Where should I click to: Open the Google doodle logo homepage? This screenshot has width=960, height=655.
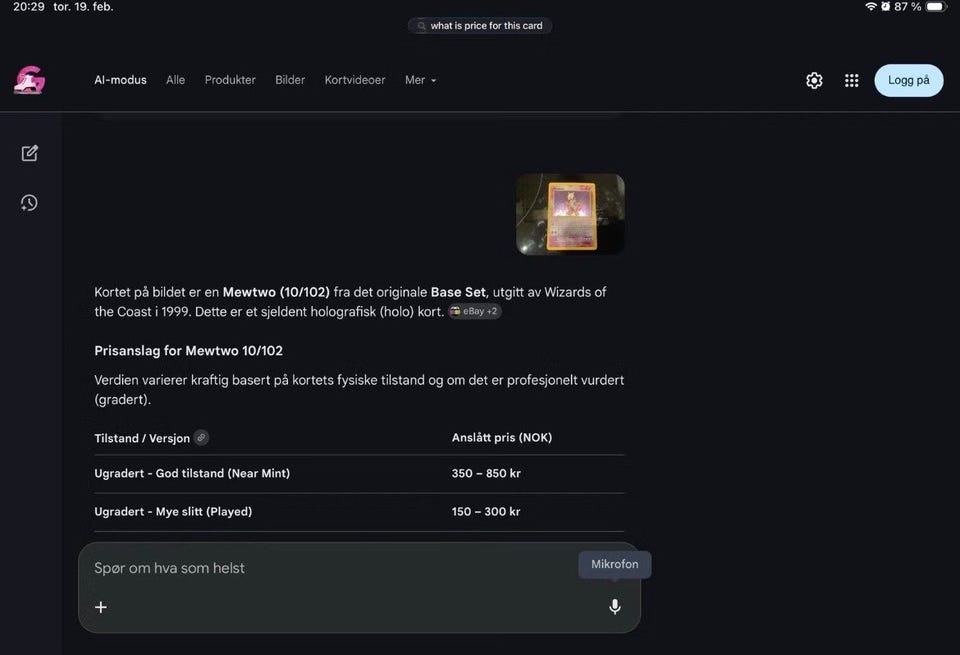29,80
